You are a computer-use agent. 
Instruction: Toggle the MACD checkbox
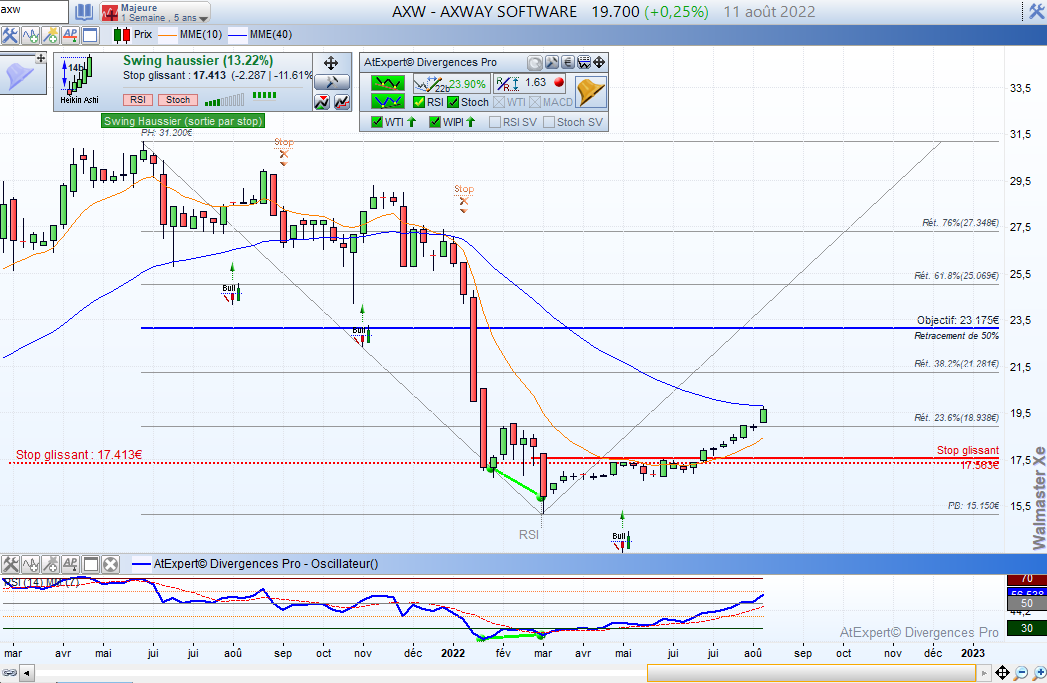pyautogui.click(x=536, y=102)
